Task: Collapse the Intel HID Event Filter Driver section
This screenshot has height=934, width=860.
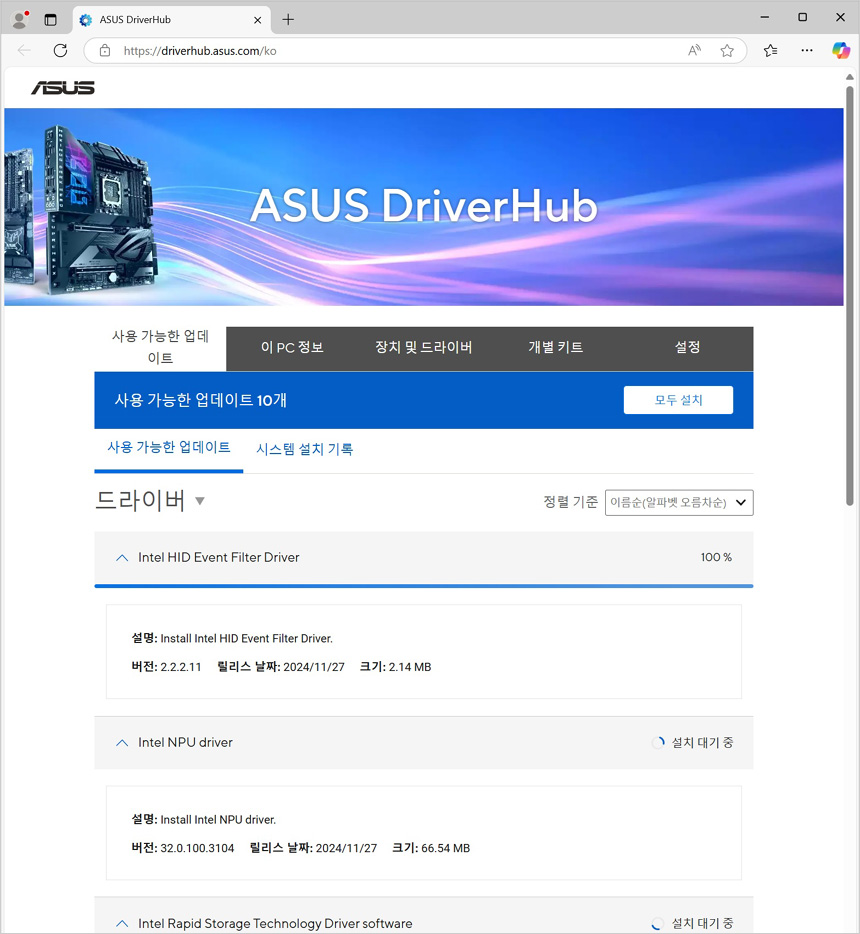Action: coord(122,557)
